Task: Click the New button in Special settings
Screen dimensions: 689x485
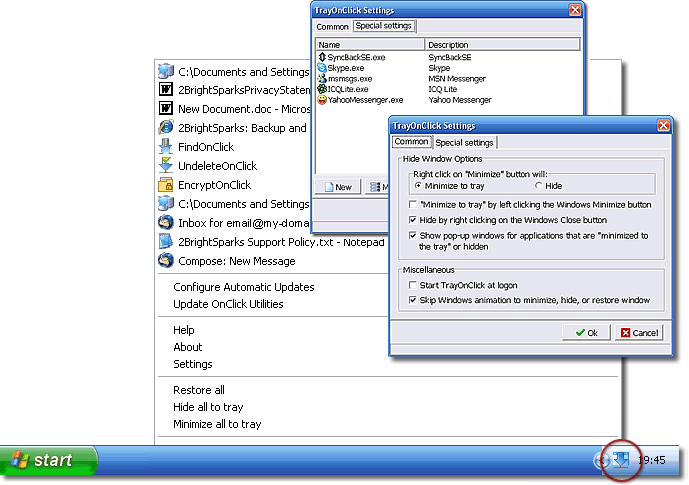Action: [x=337, y=187]
